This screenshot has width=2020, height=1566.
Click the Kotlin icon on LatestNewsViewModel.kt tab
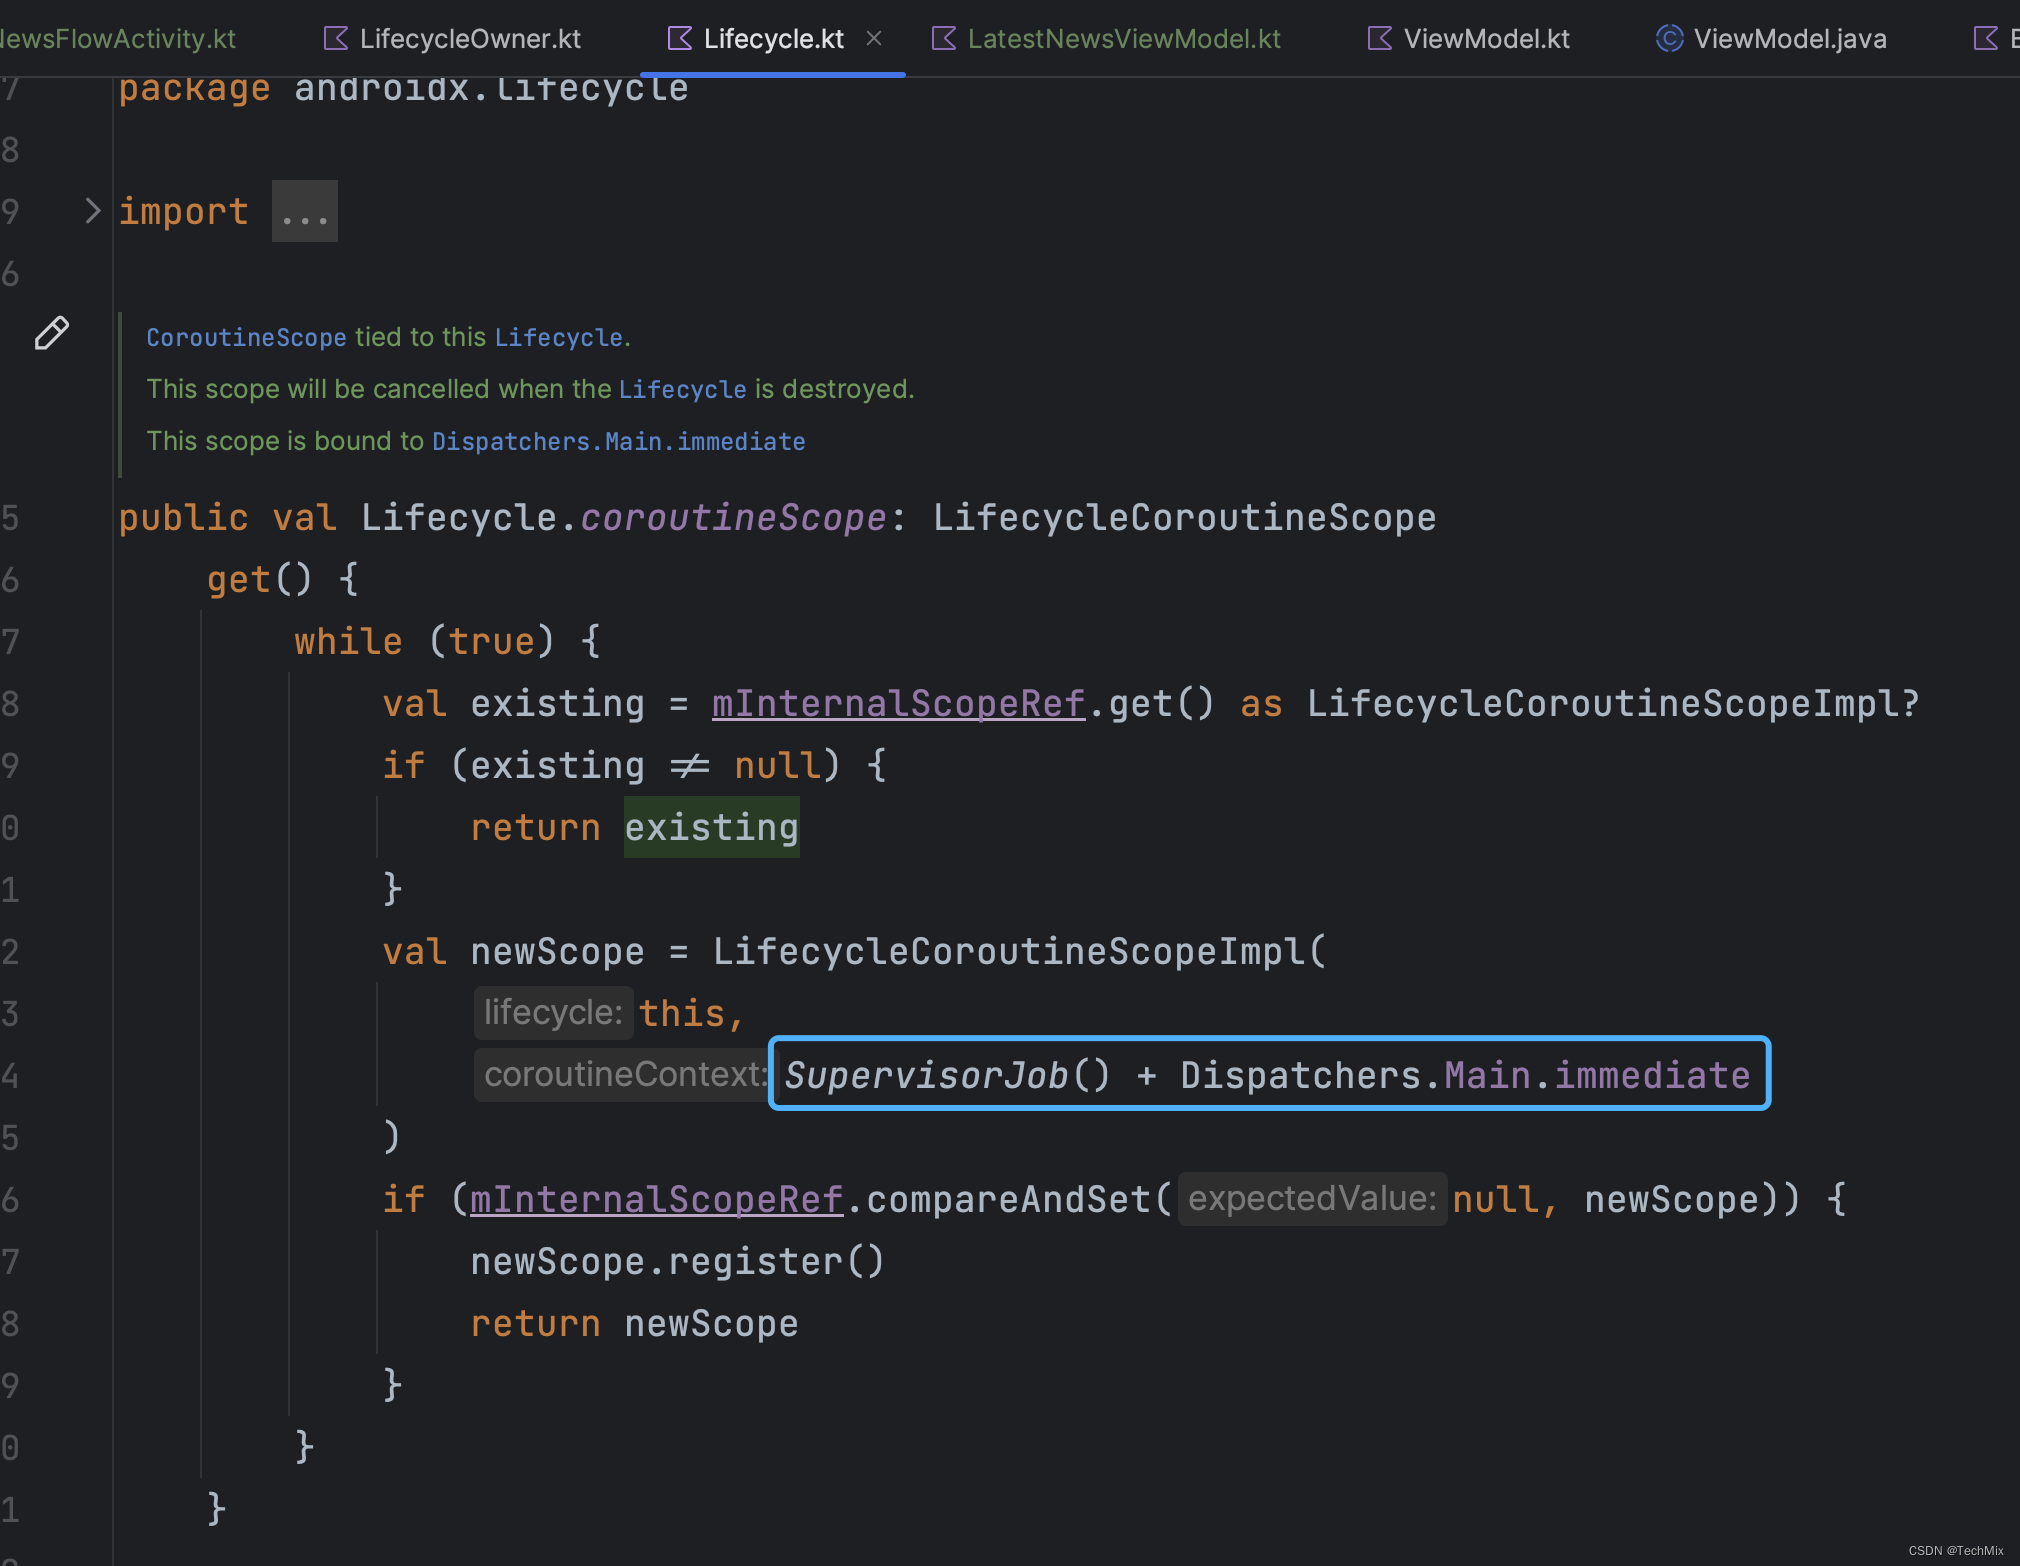coord(944,38)
